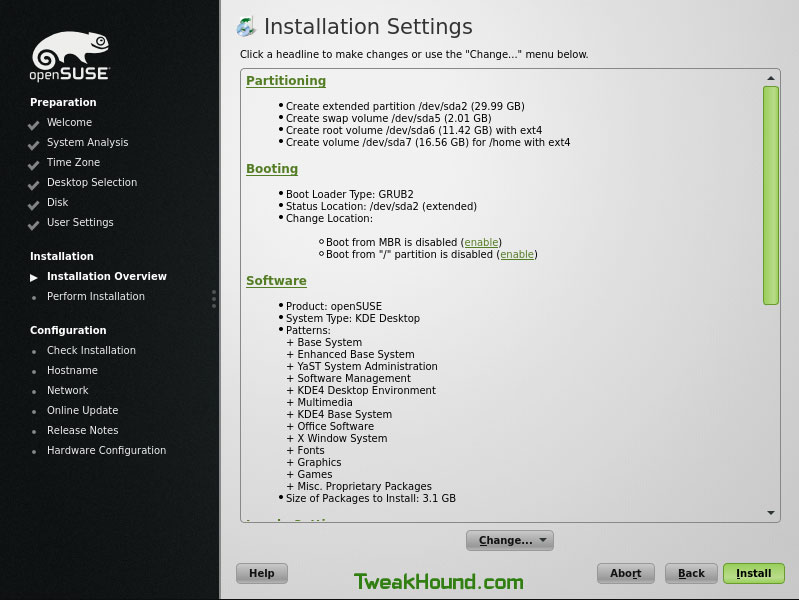Select Disk step in sidebar
Screen dimensions: 799x600
point(58,202)
